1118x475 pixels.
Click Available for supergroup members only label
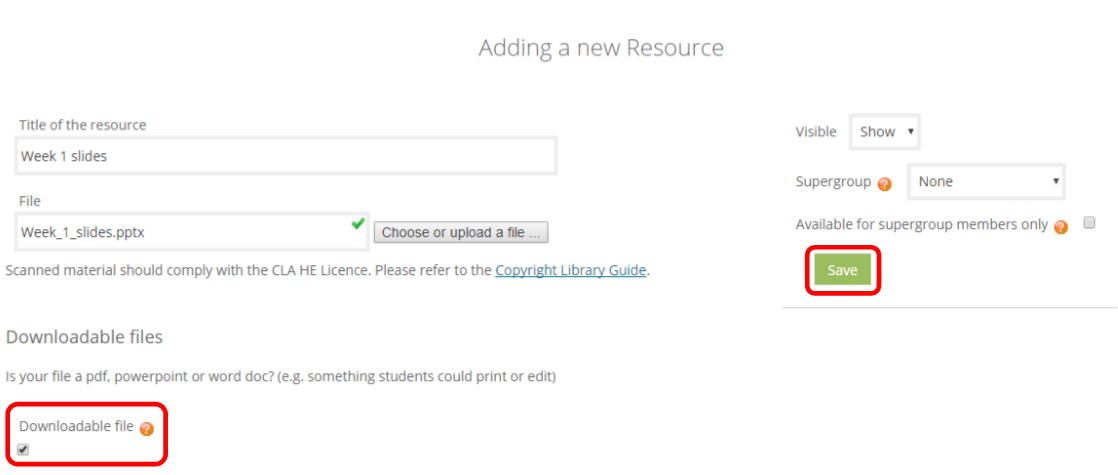coord(922,225)
